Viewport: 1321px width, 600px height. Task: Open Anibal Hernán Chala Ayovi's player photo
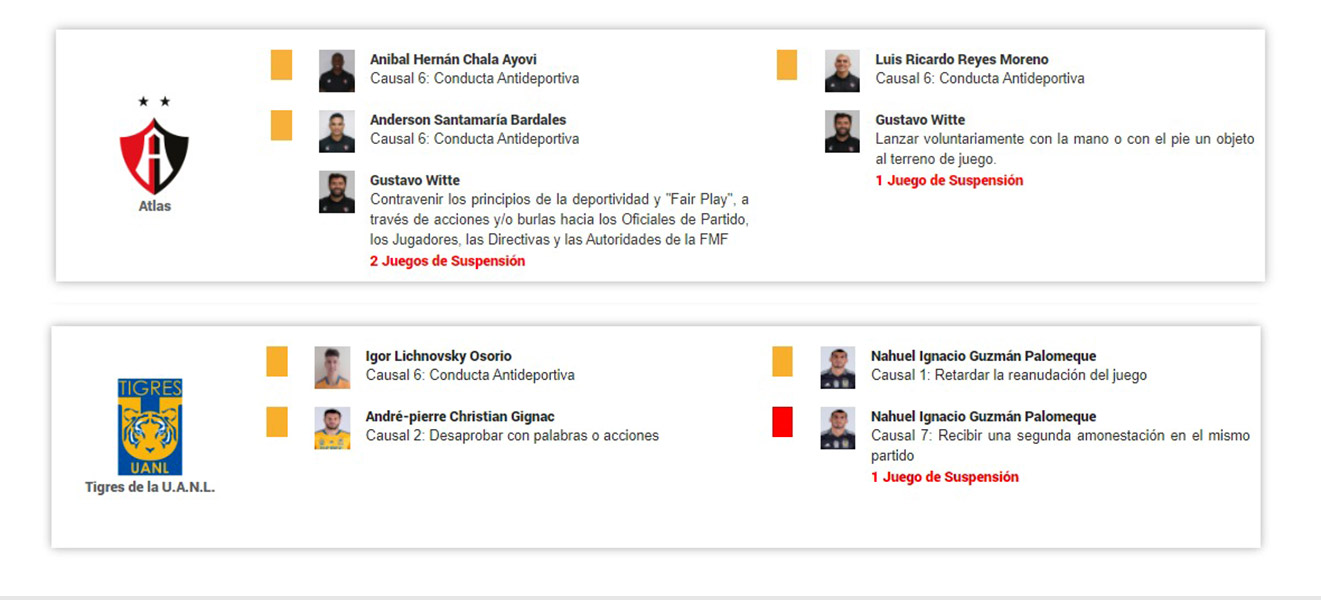(337, 71)
